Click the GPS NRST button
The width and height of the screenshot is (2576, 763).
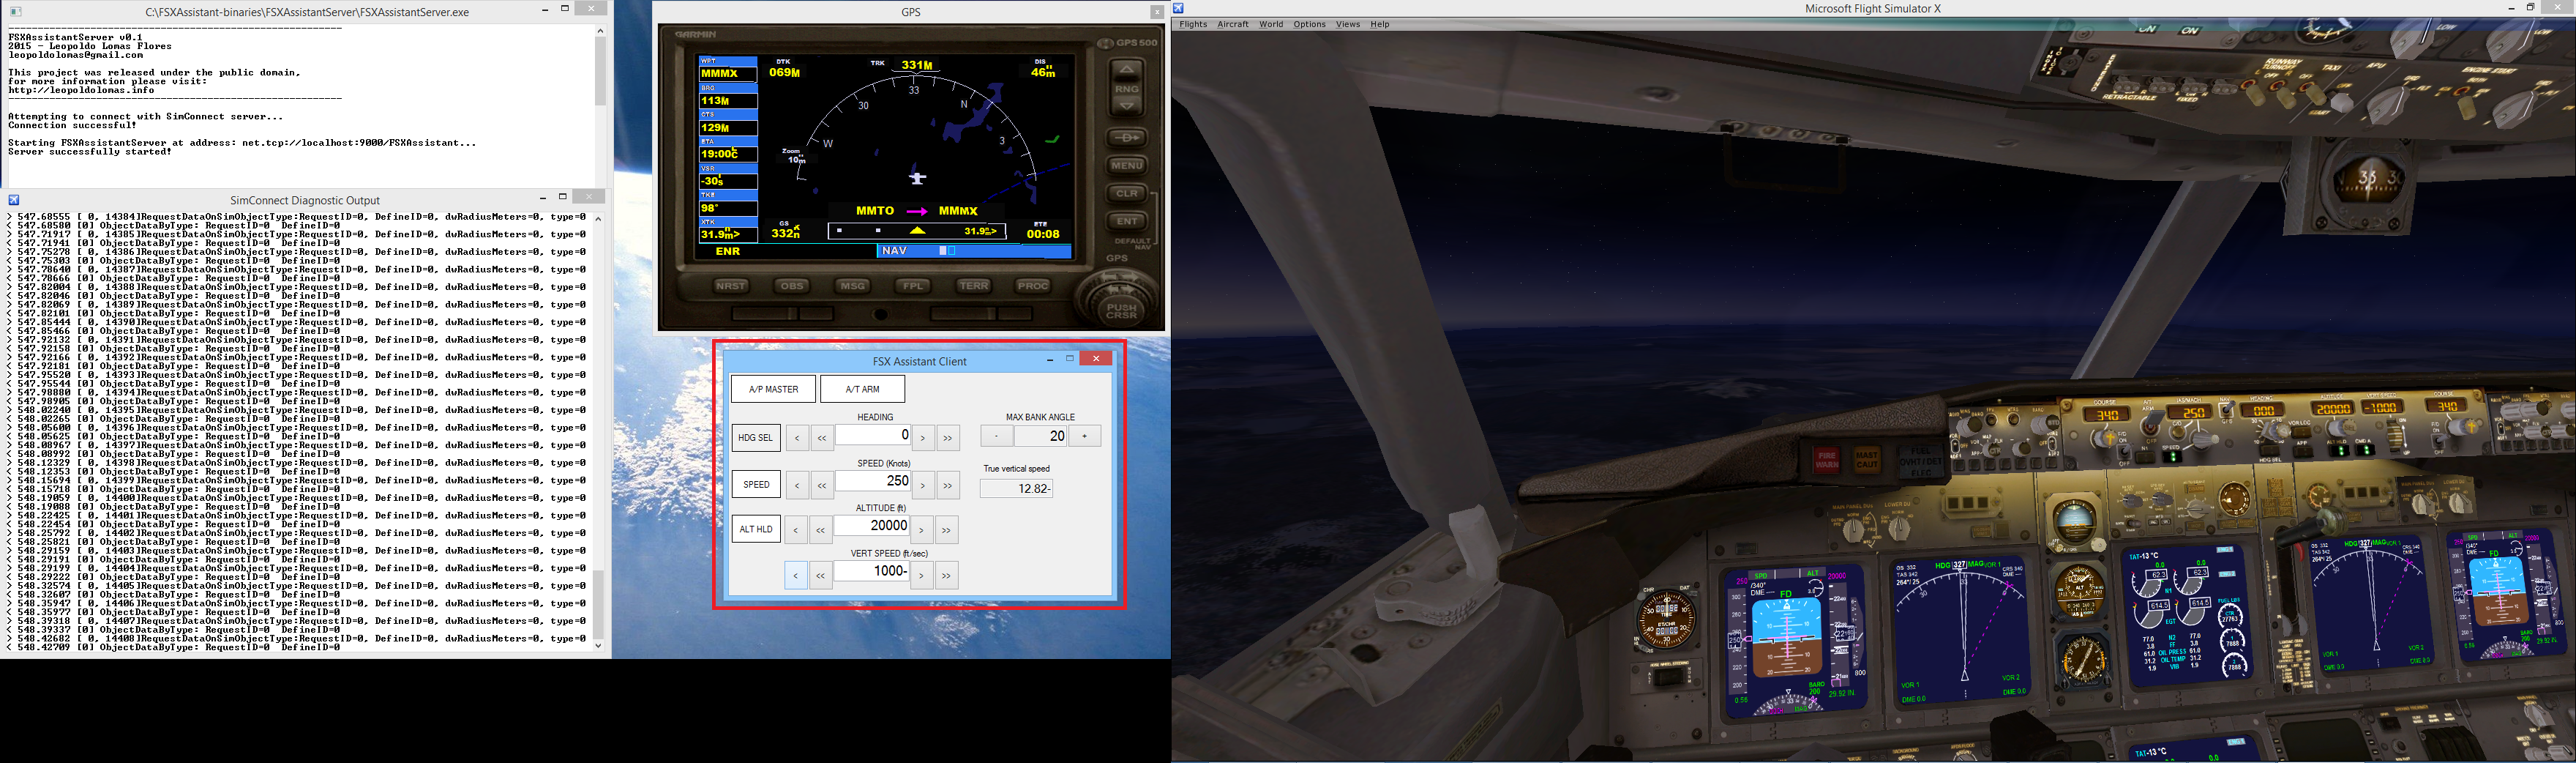tap(731, 286)
